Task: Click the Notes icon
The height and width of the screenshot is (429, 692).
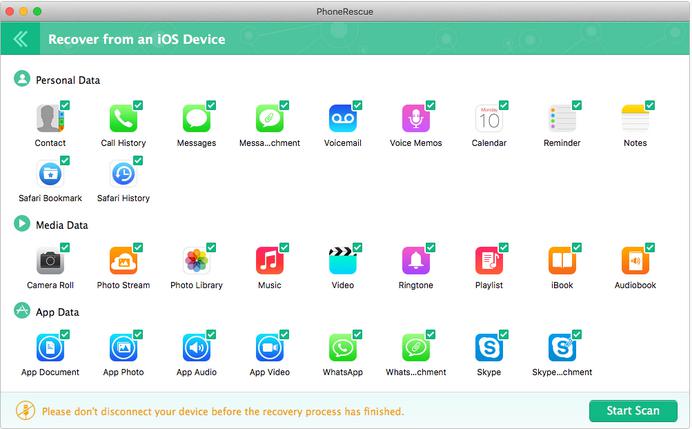Action: click(635, 118)
